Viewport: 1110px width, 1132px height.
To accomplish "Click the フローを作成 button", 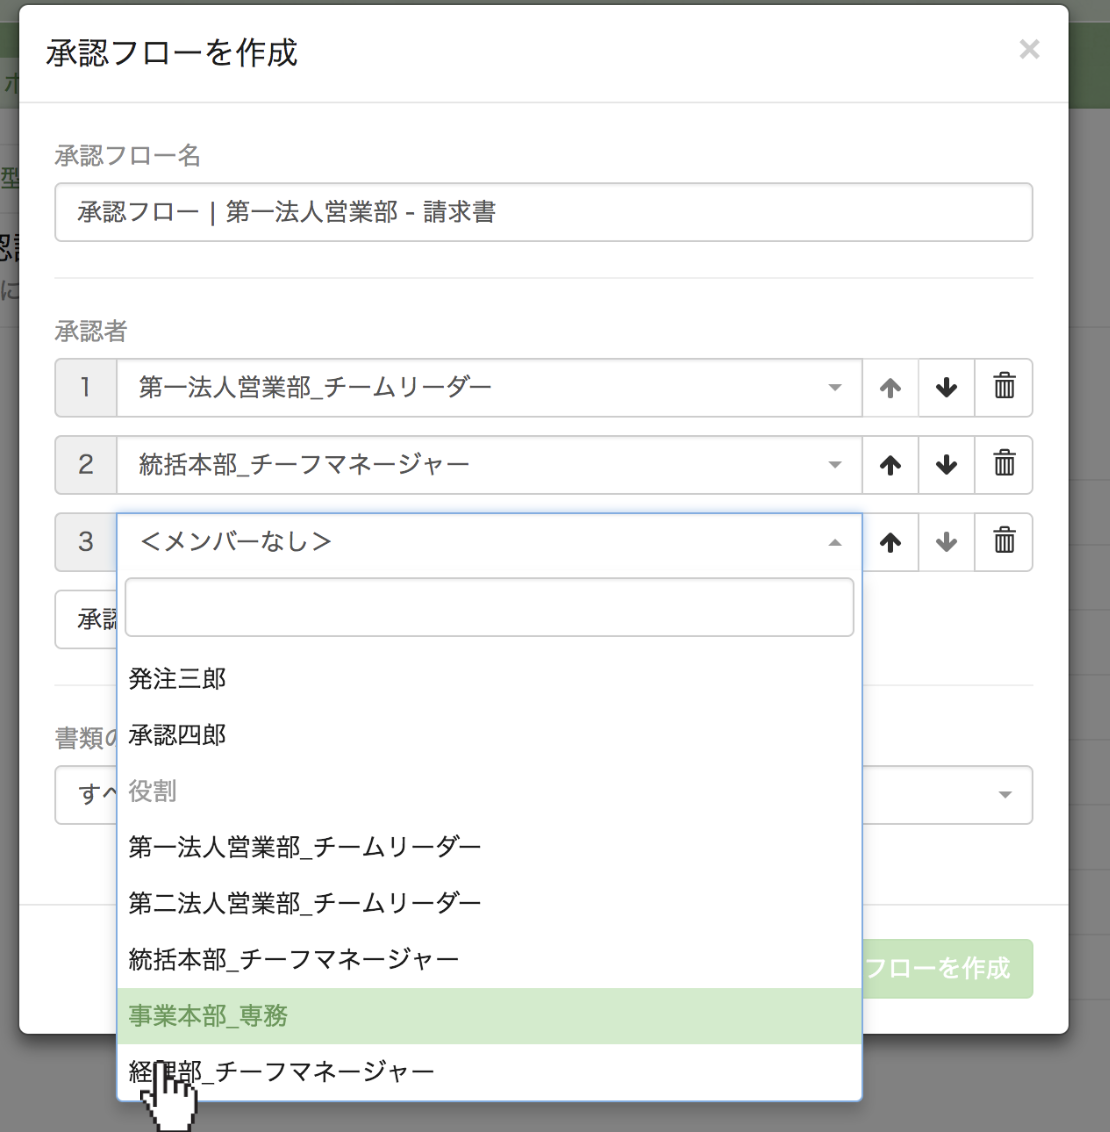I will click(948, 969).
